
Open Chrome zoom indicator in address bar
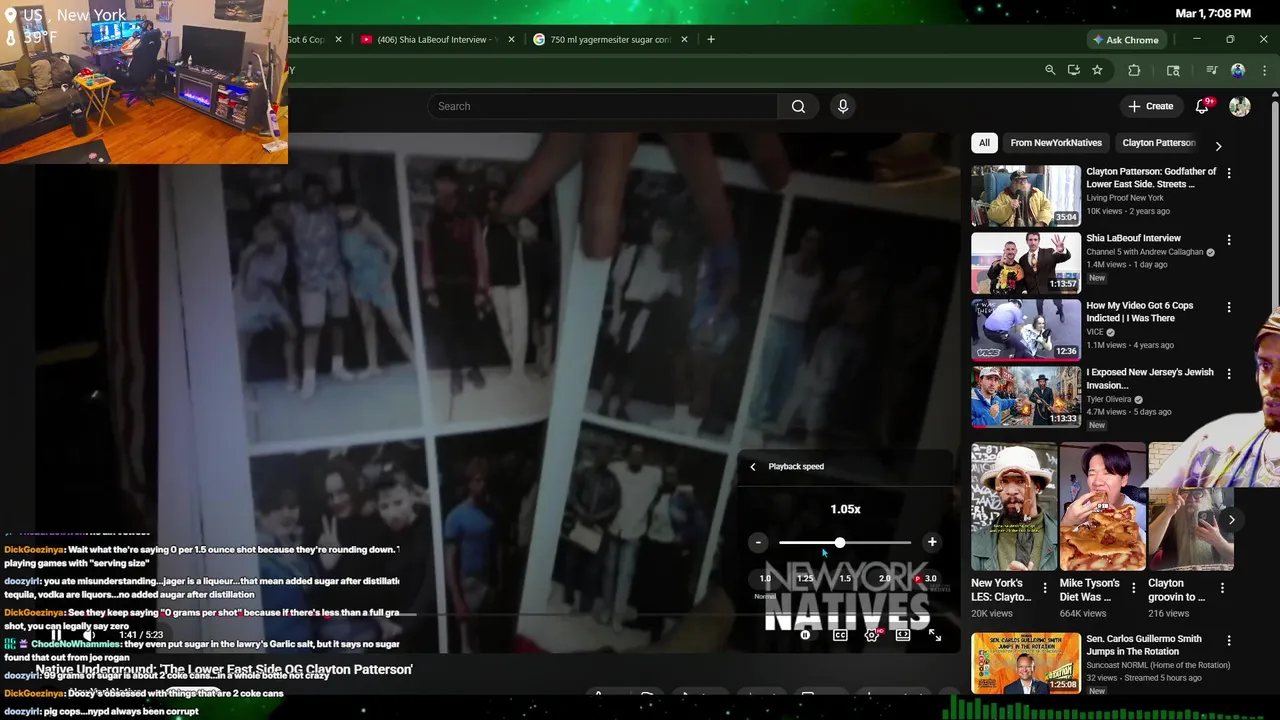pos(1050,70)
